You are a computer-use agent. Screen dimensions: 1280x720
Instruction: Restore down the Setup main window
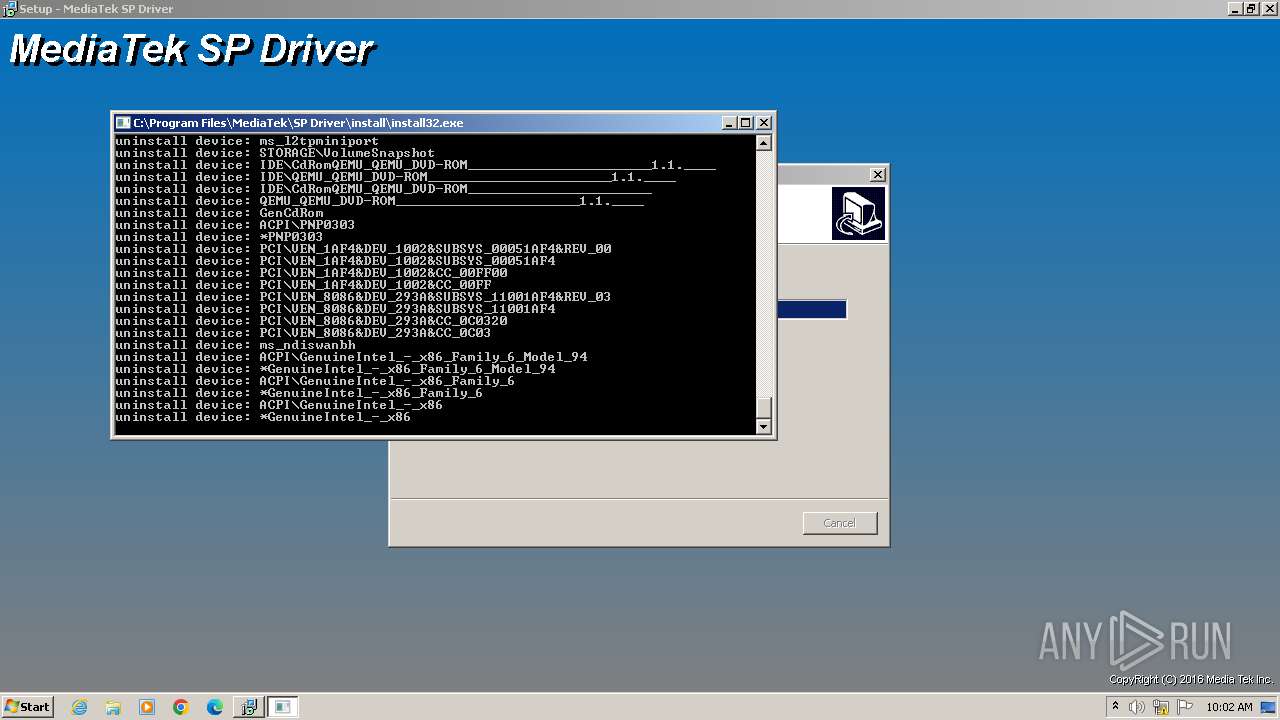click(x=1251, y=8)
